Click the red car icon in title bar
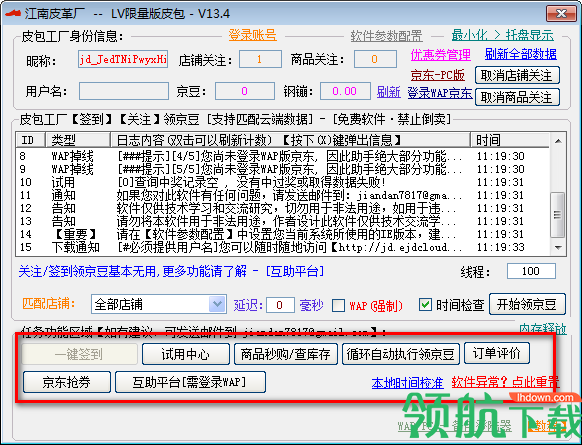582x445 pixels. click(x=13, y=13)
